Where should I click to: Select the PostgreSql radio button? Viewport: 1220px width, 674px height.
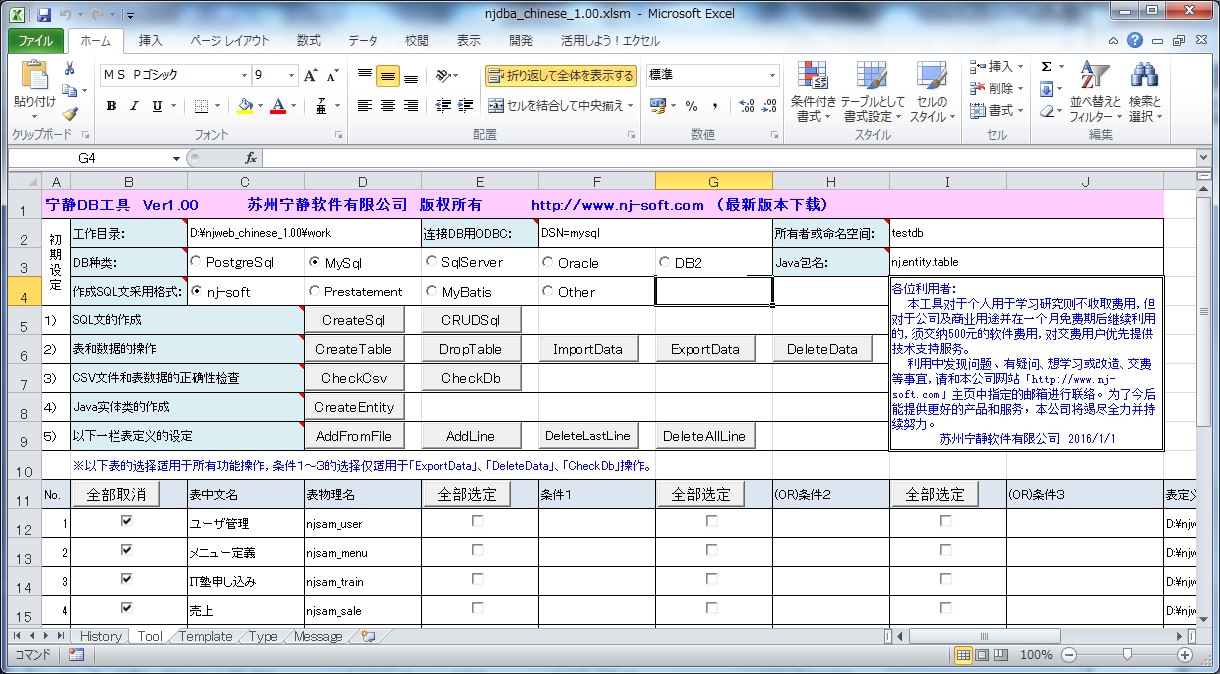[195, 262]
